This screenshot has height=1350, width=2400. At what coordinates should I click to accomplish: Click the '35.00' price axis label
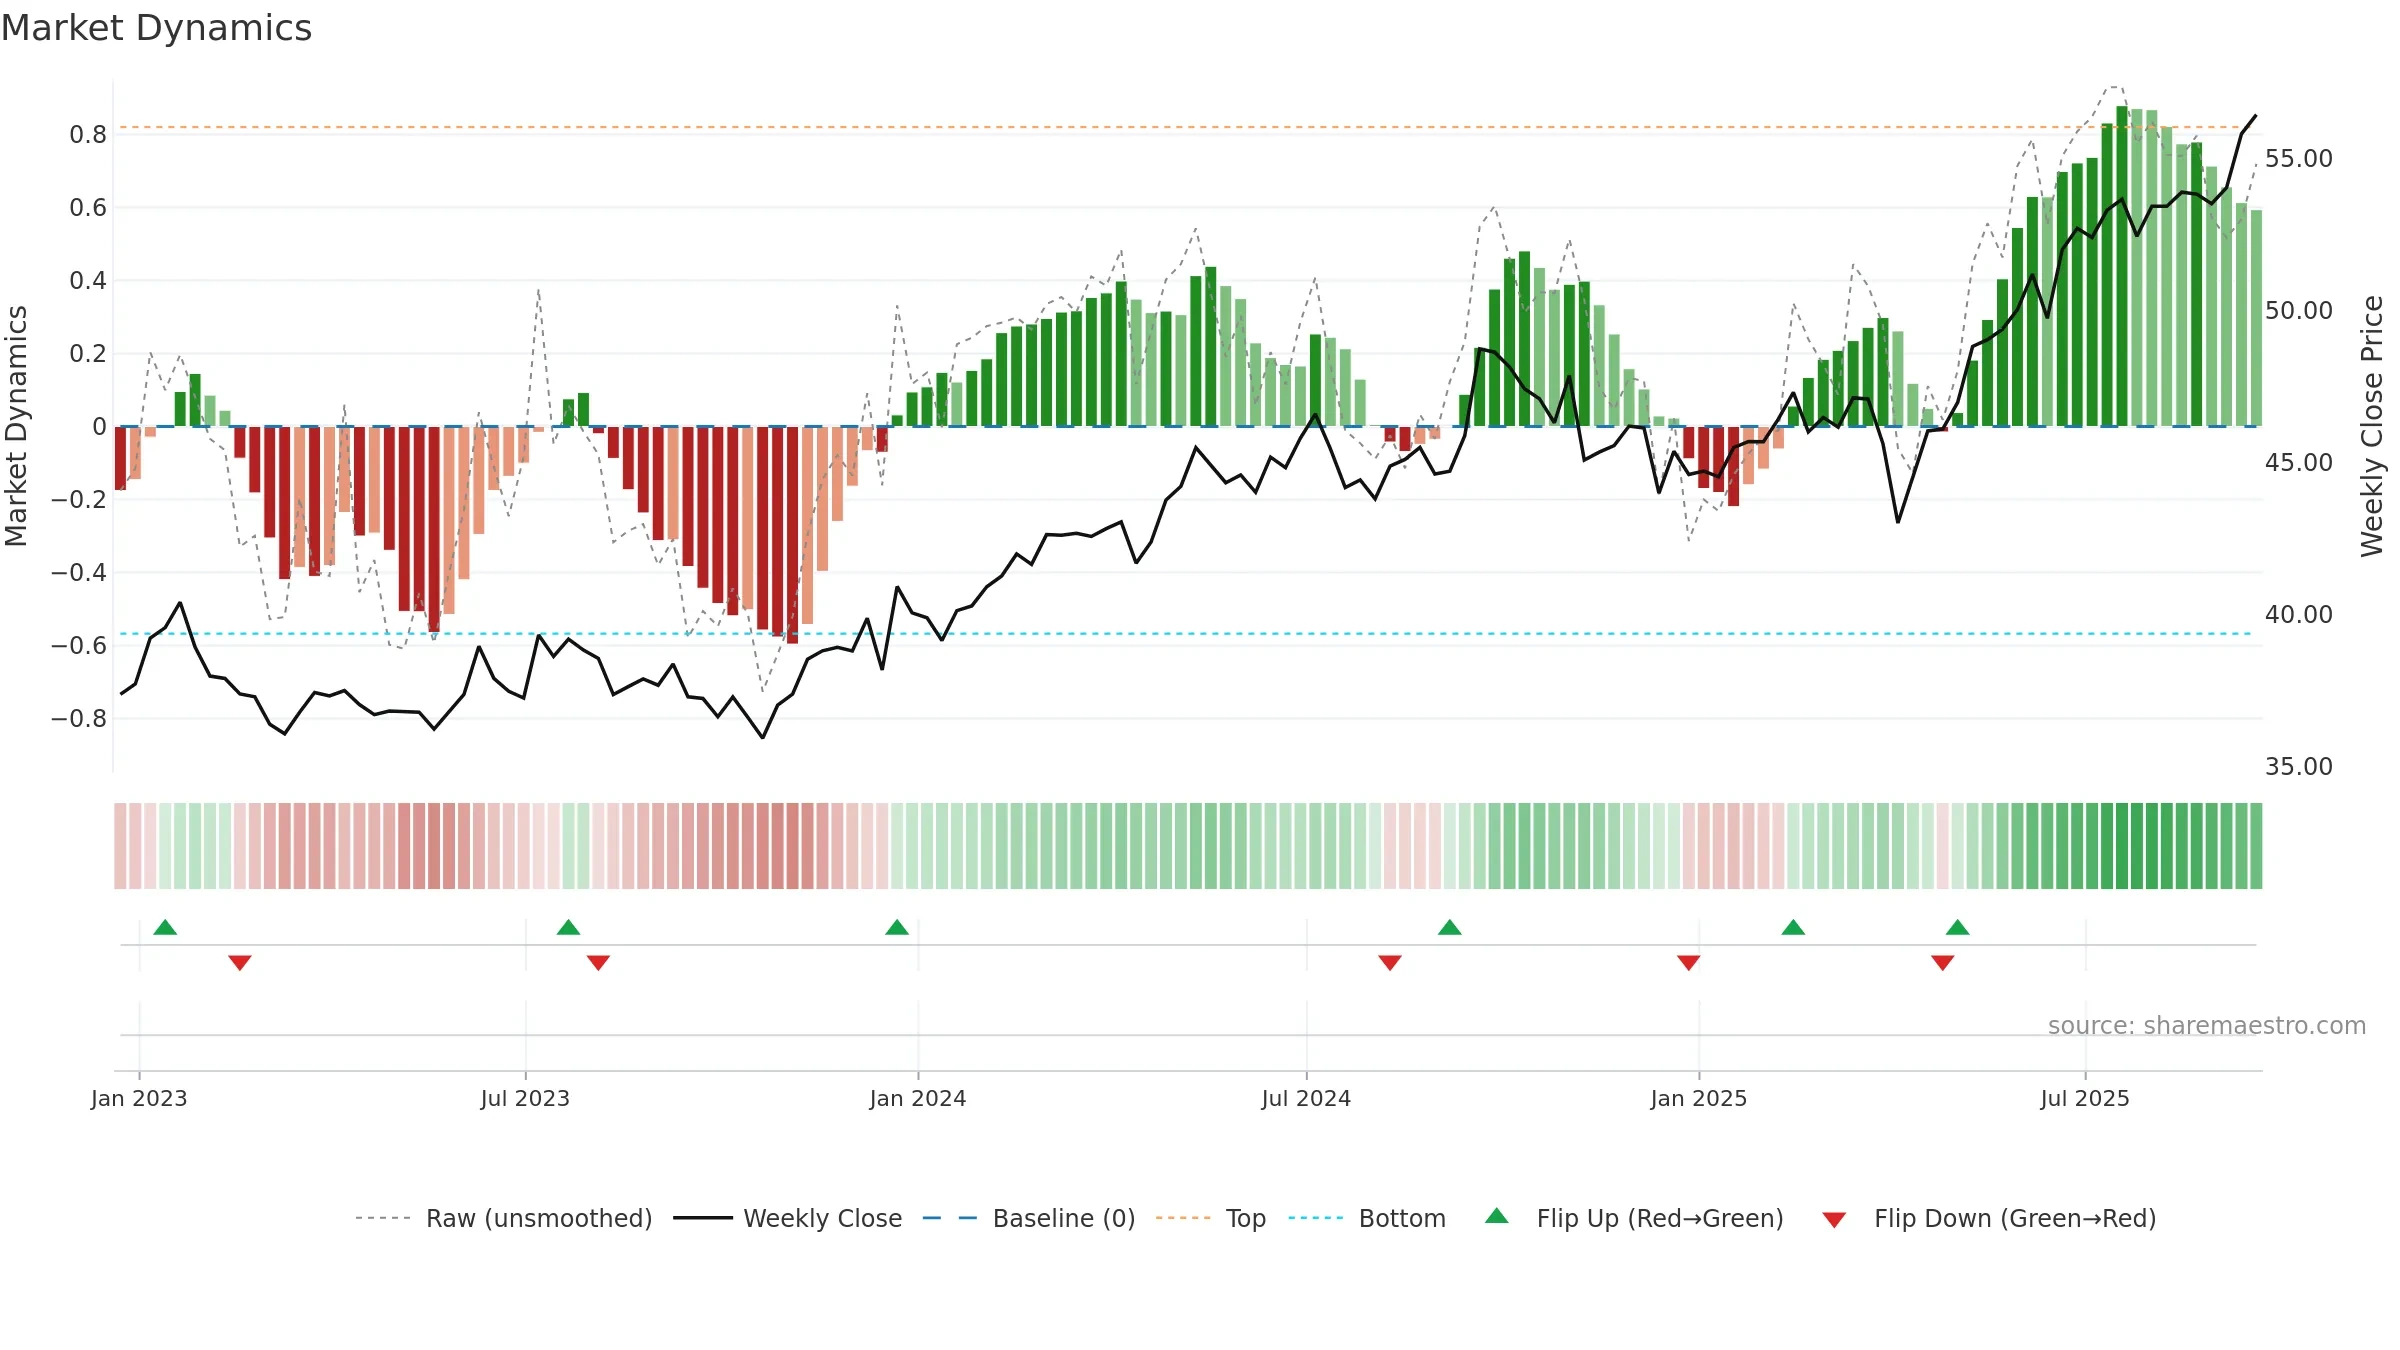[2299, 767]
